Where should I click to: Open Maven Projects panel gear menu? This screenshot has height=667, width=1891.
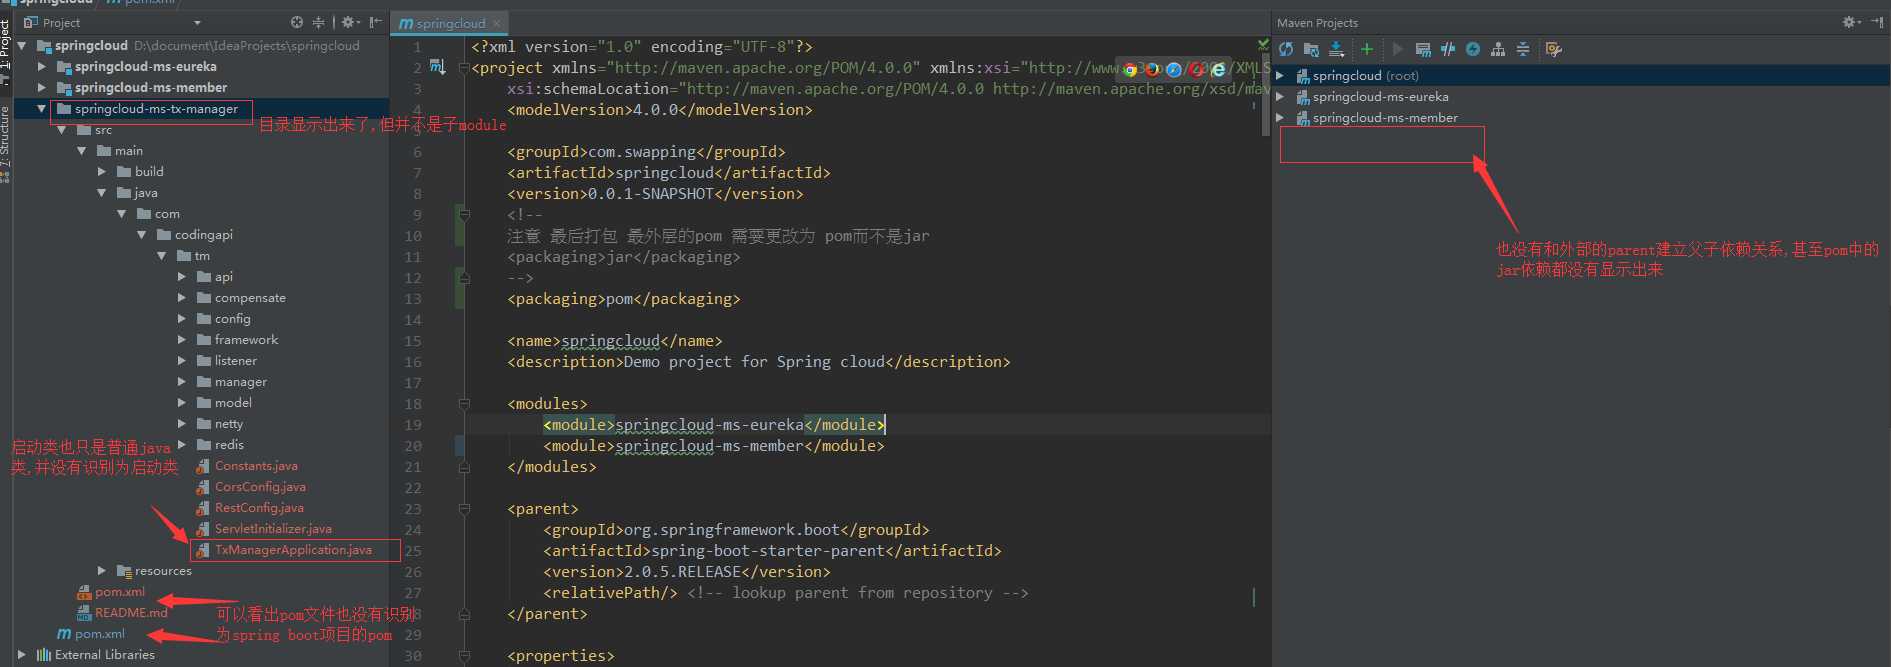[1851, 22]
